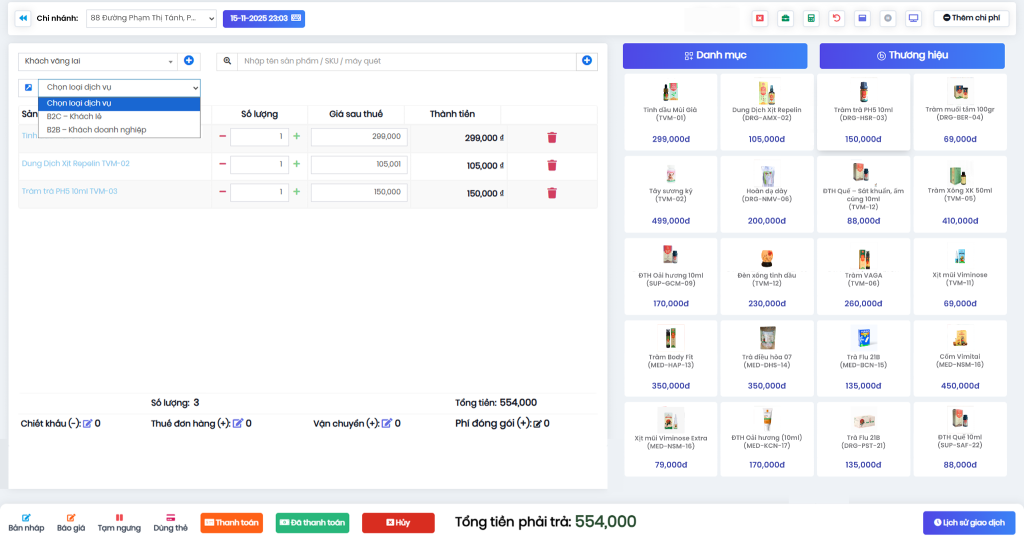Click price field showing 105,001
This screenshot has height=546, width=1024.
click(x=359, y=165)
